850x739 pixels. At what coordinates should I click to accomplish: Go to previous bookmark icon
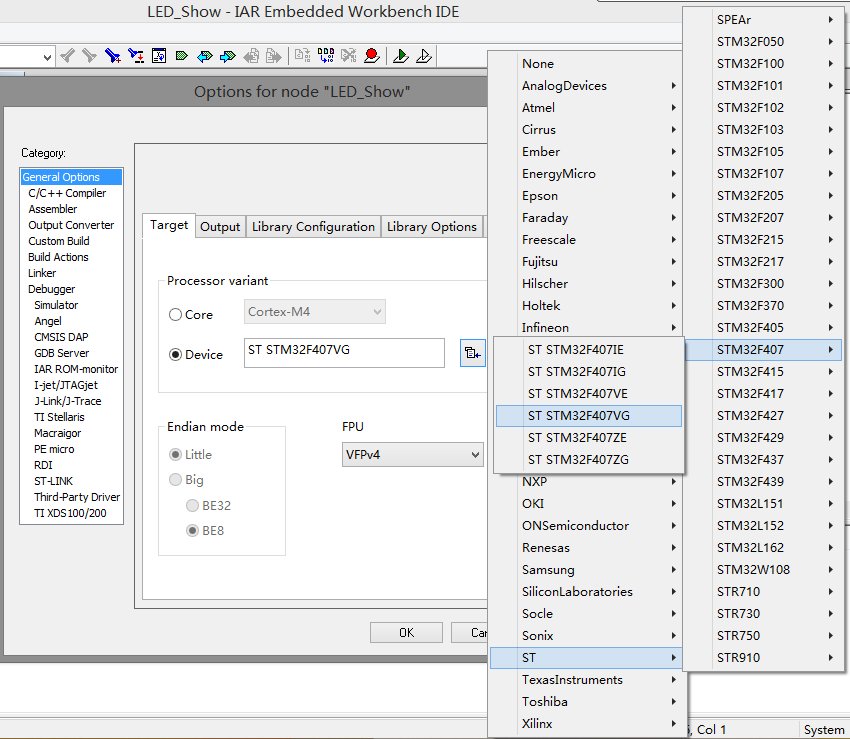[x=204, y=56]
